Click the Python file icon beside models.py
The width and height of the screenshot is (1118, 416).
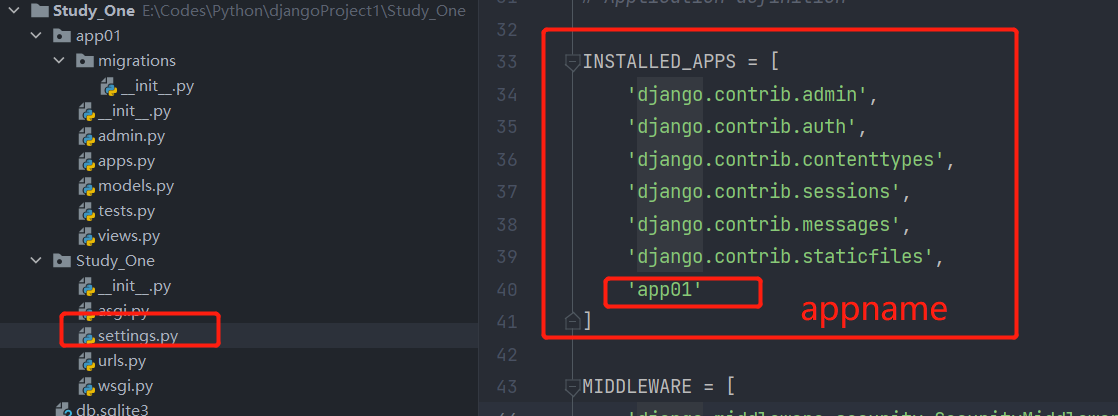coord(86,186)
